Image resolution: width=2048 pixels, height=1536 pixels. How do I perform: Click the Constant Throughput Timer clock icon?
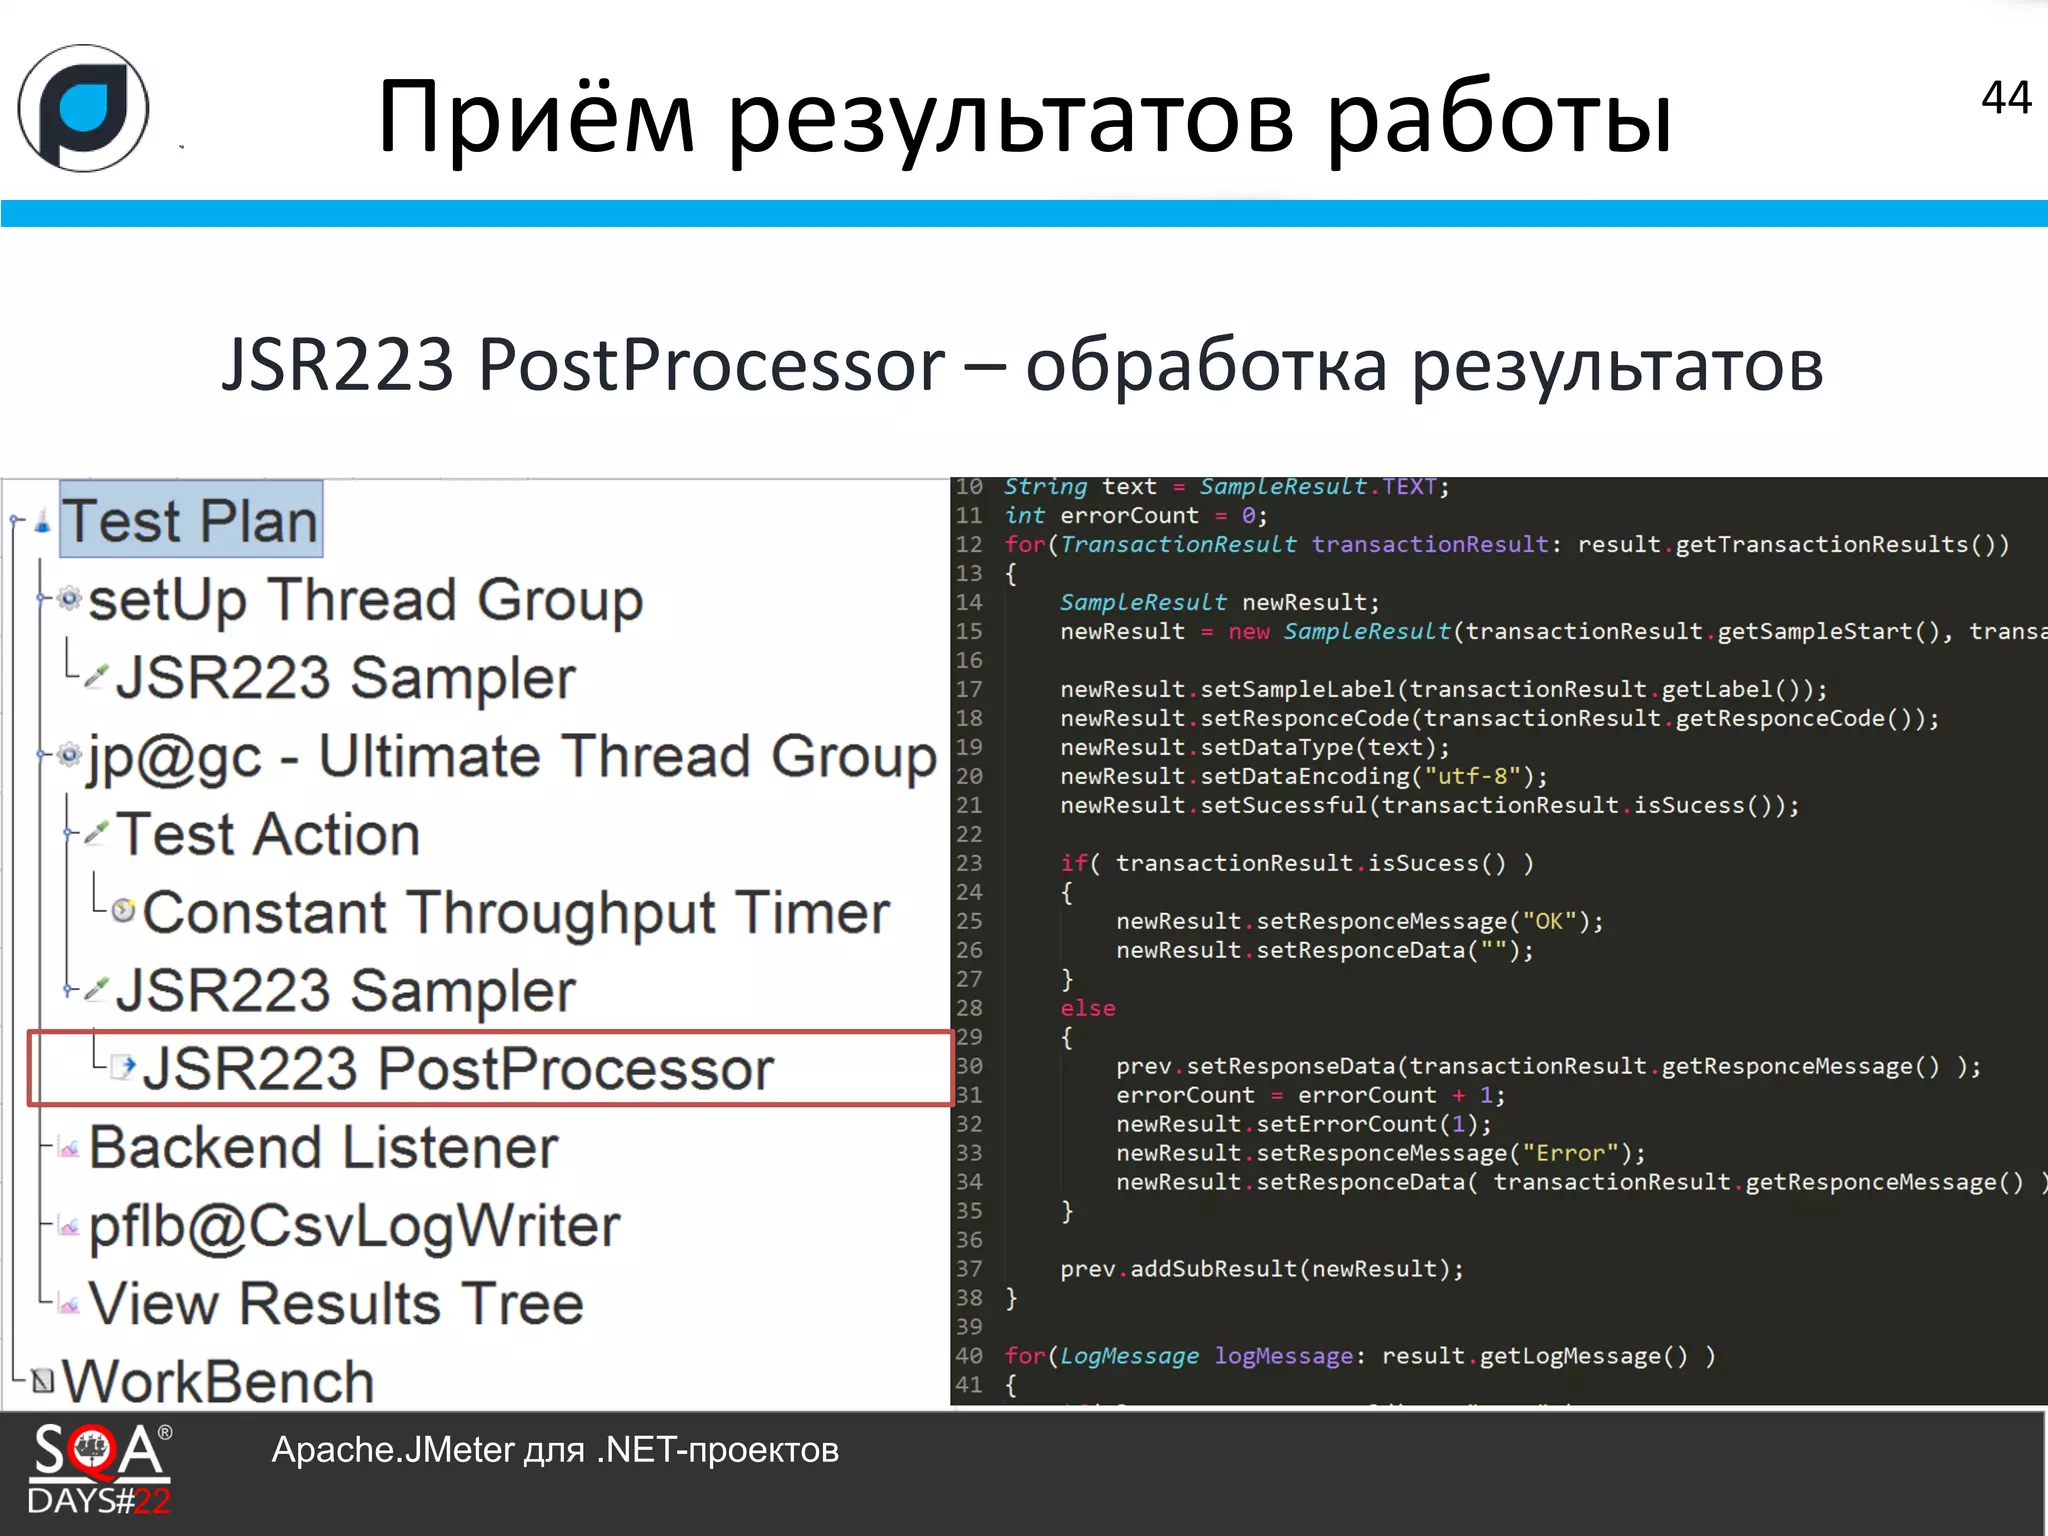click(124, 910)
